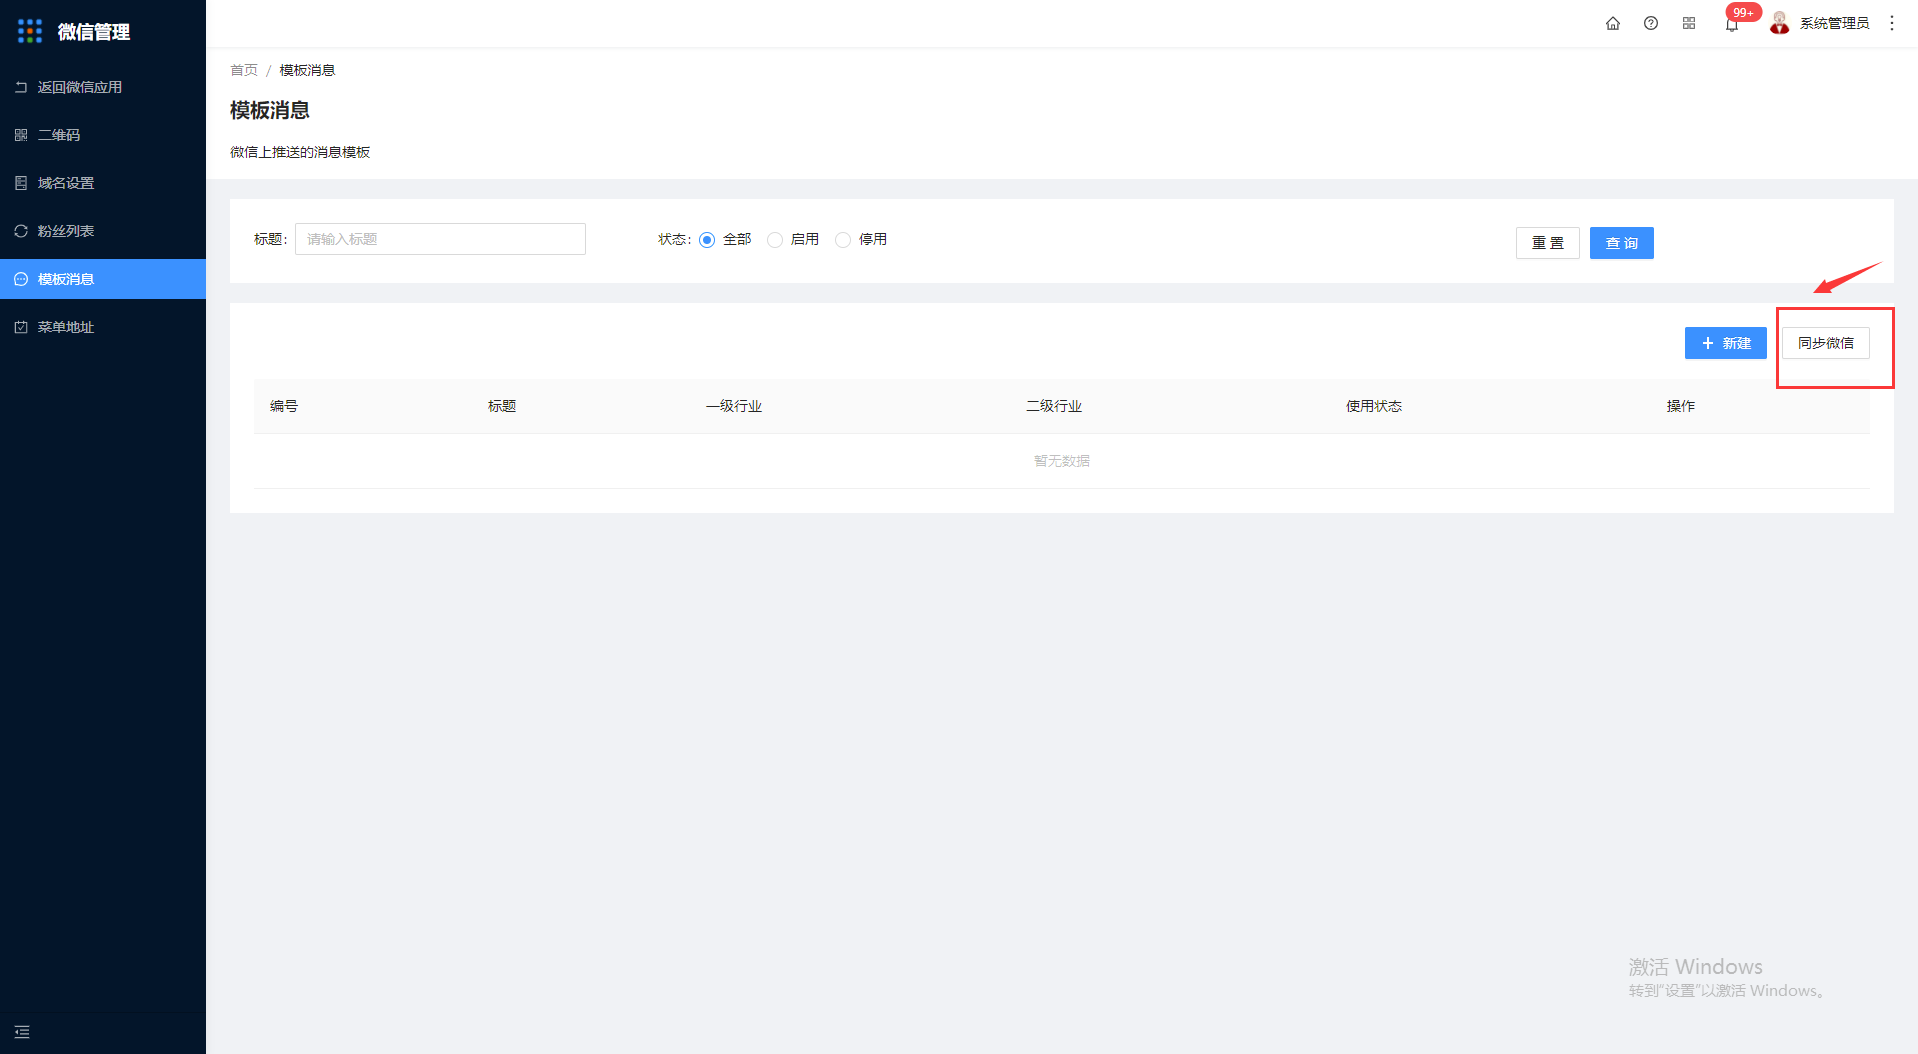Screen dimensions: 1918x1054
Task: Click the 使用状态 column header
Action: click(x=1374, y=406)
